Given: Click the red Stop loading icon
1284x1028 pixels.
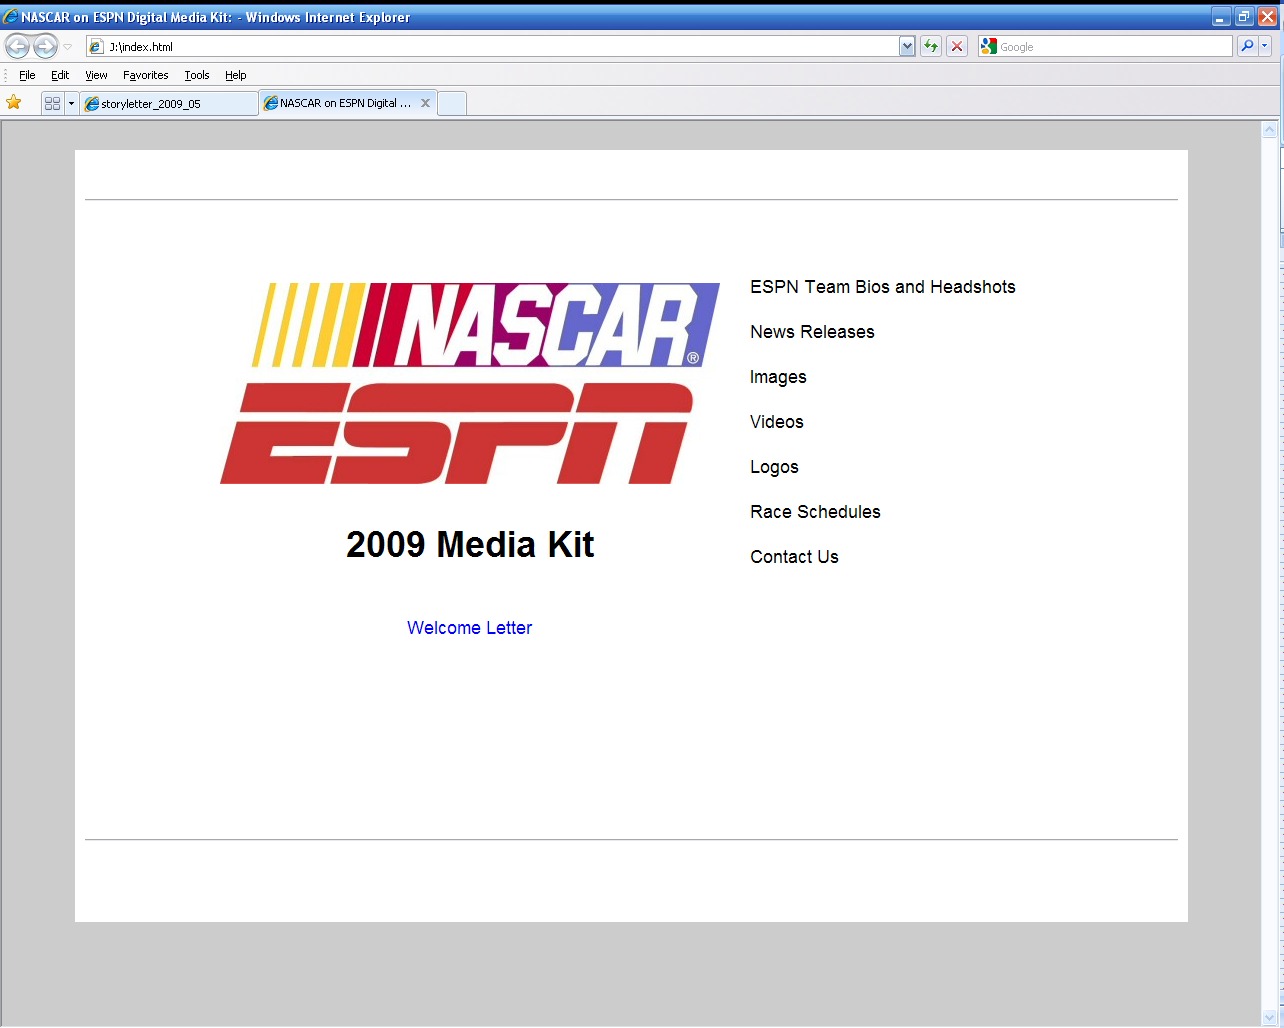Looking at the screenshot, I should pyautogui.click(x=957, y=46).
